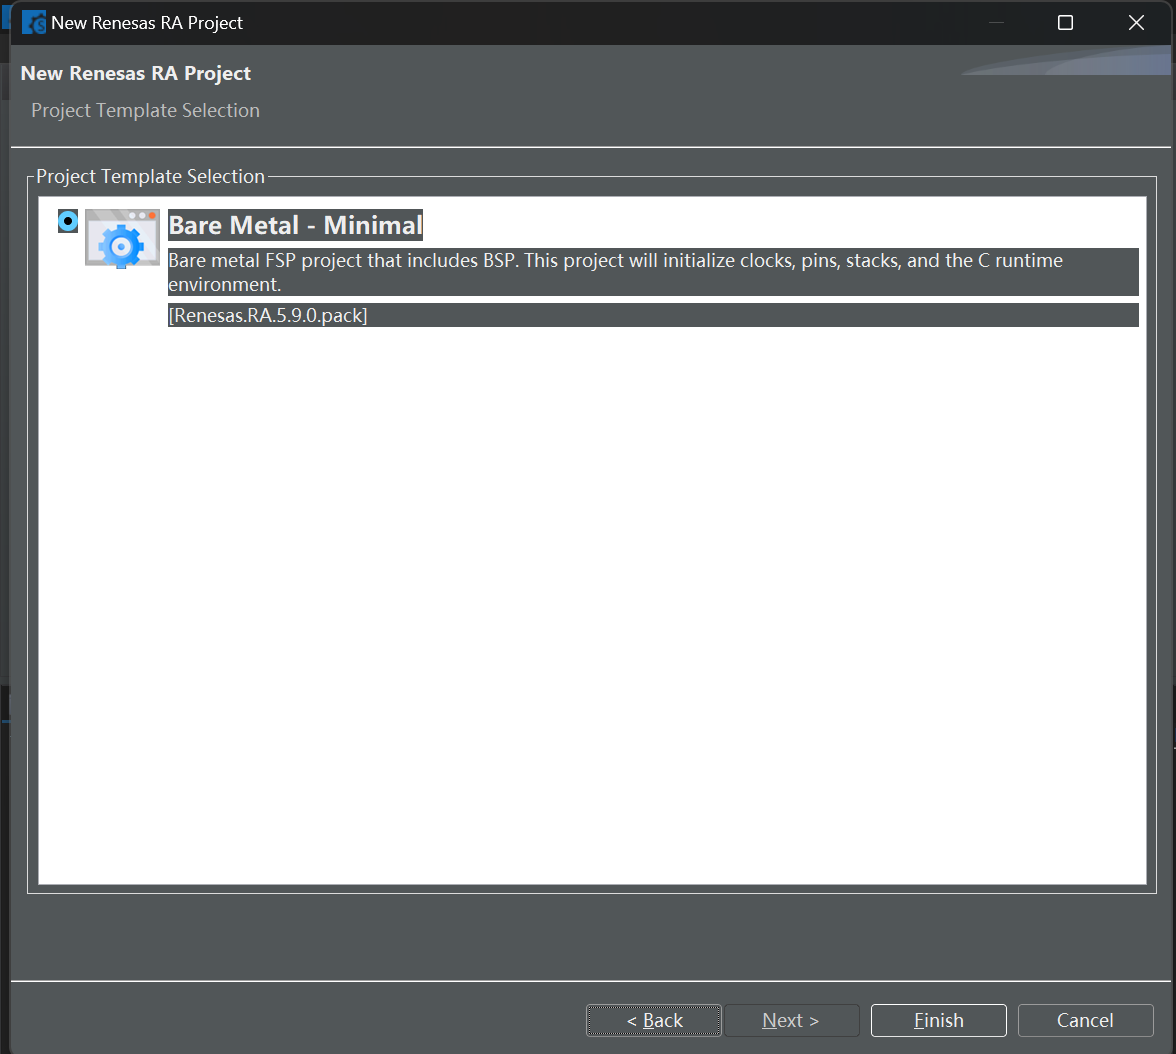Close the New Renesas RA Project dialog
Screen dimensions: 1176x1054
pos(1136,23)
